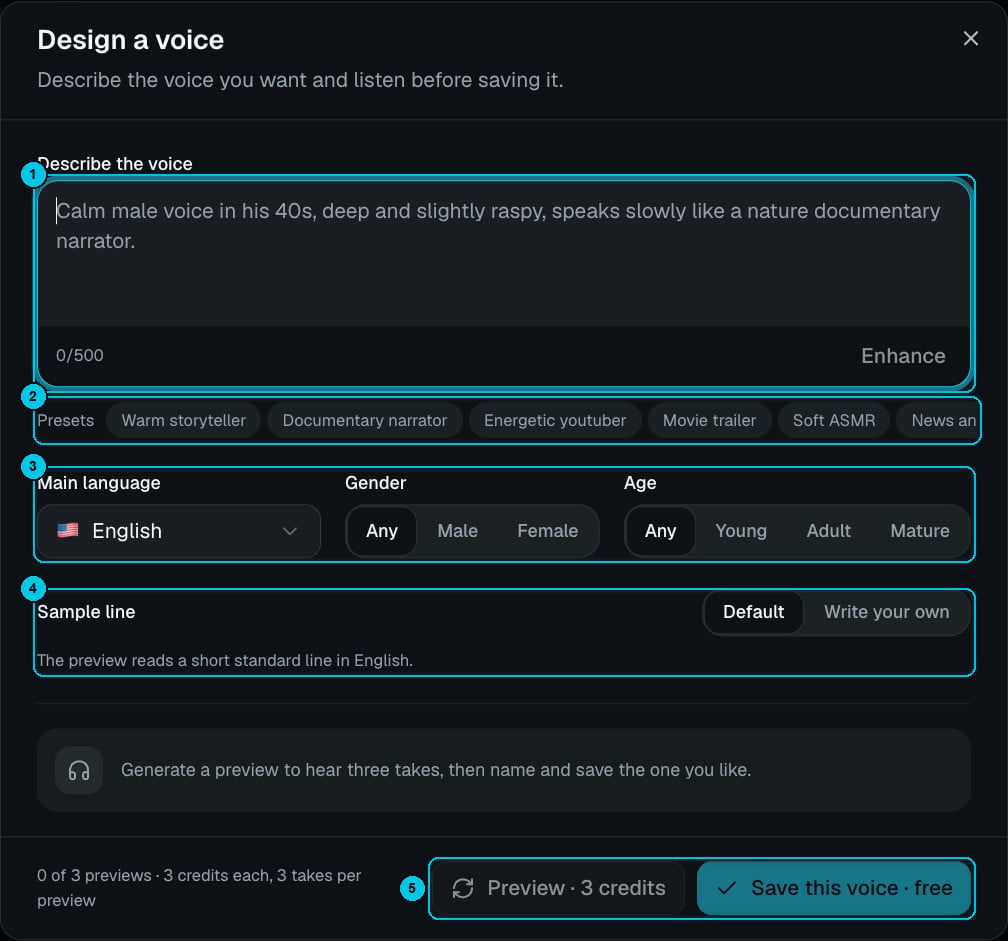Screen dimensions: 1008x941
Task: Choose Adult age option
Action: pyautogui.click(x=829, y=531)
